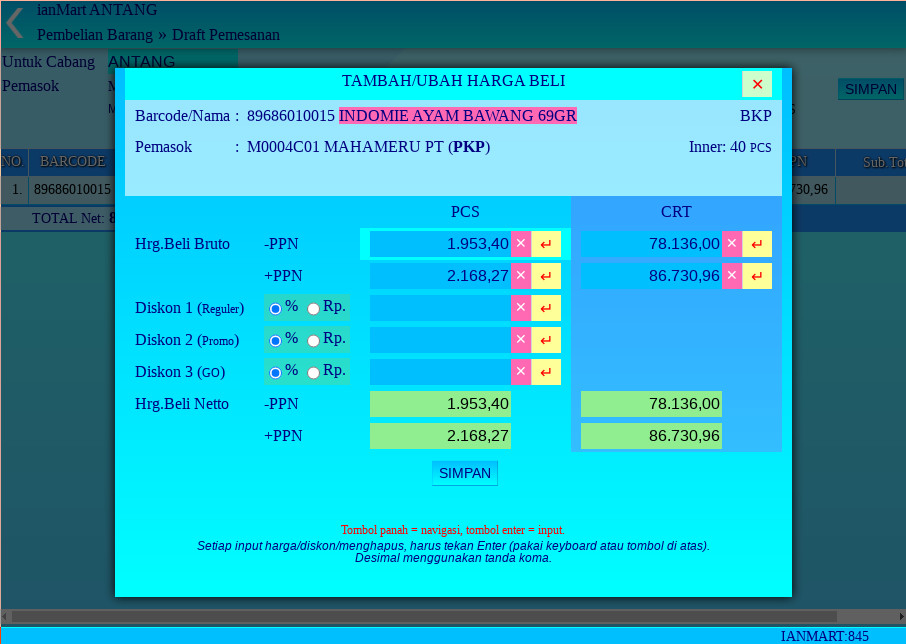Clear the CRT -PPN bruto price
The image size is (906, 644).
tap(731, 244)
